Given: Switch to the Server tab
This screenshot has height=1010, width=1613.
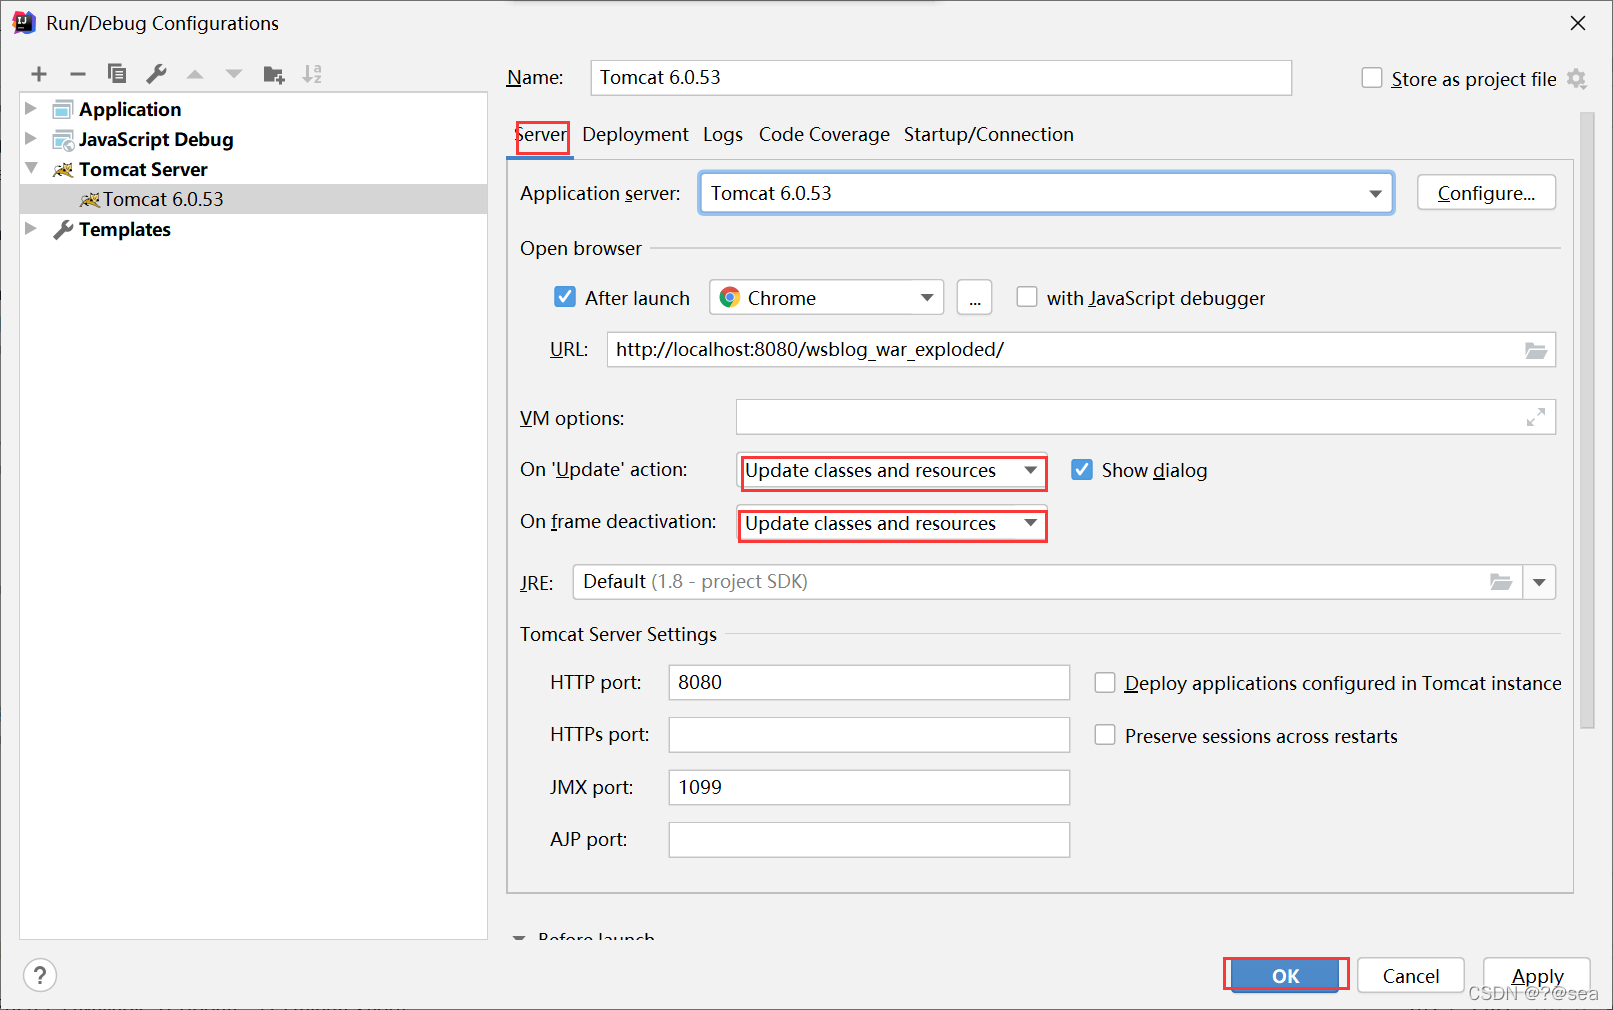Looking at the screenshot, I should [x=541, y=135].
